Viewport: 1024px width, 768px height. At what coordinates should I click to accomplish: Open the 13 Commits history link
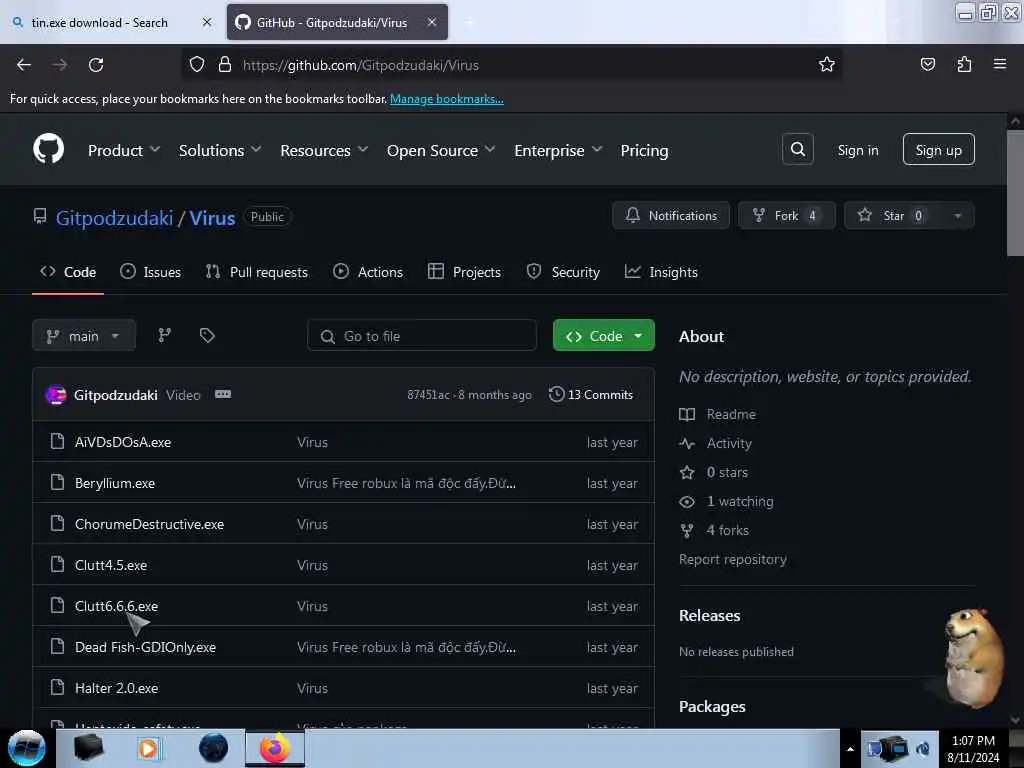click(x=591, y=394)
